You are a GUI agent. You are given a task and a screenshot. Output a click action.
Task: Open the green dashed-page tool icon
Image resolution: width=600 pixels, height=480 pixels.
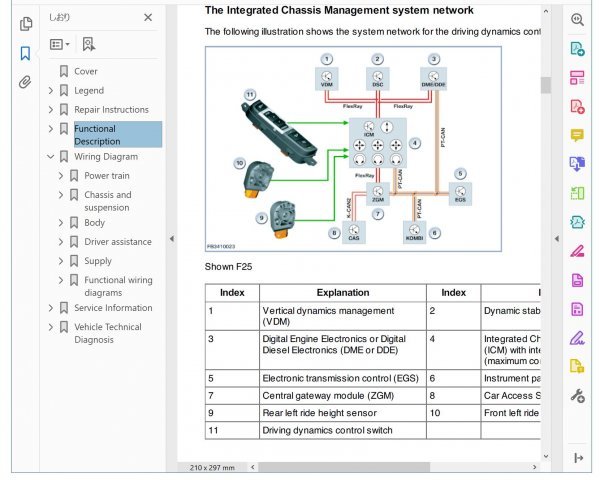(577, 193)
